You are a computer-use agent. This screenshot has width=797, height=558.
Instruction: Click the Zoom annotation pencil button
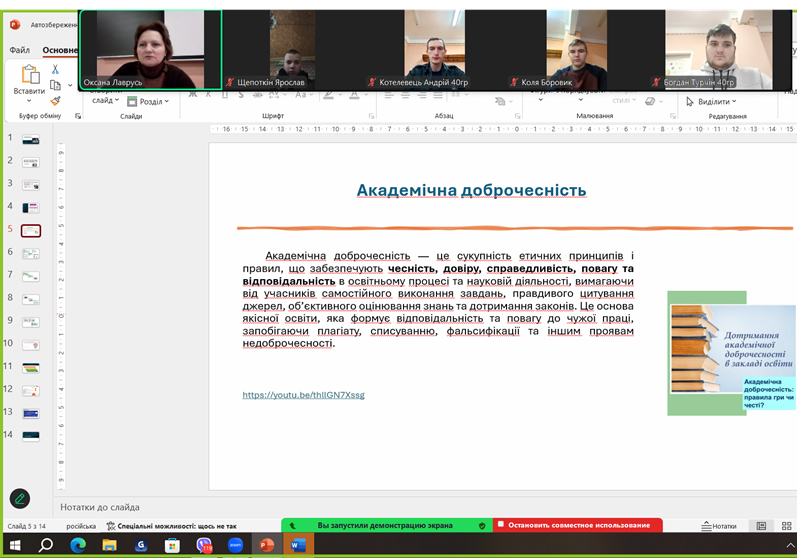click(20, 498)
